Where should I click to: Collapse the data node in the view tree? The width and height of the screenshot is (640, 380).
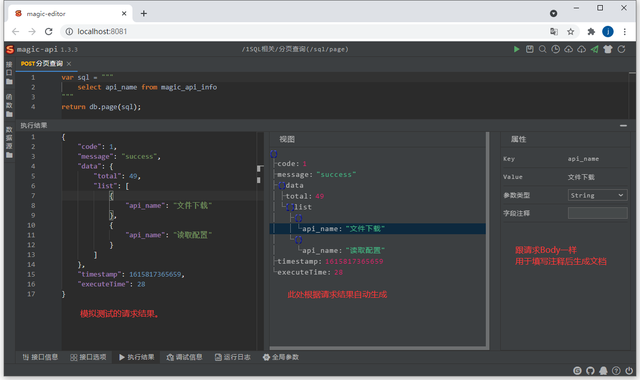(x=282, y=186)
